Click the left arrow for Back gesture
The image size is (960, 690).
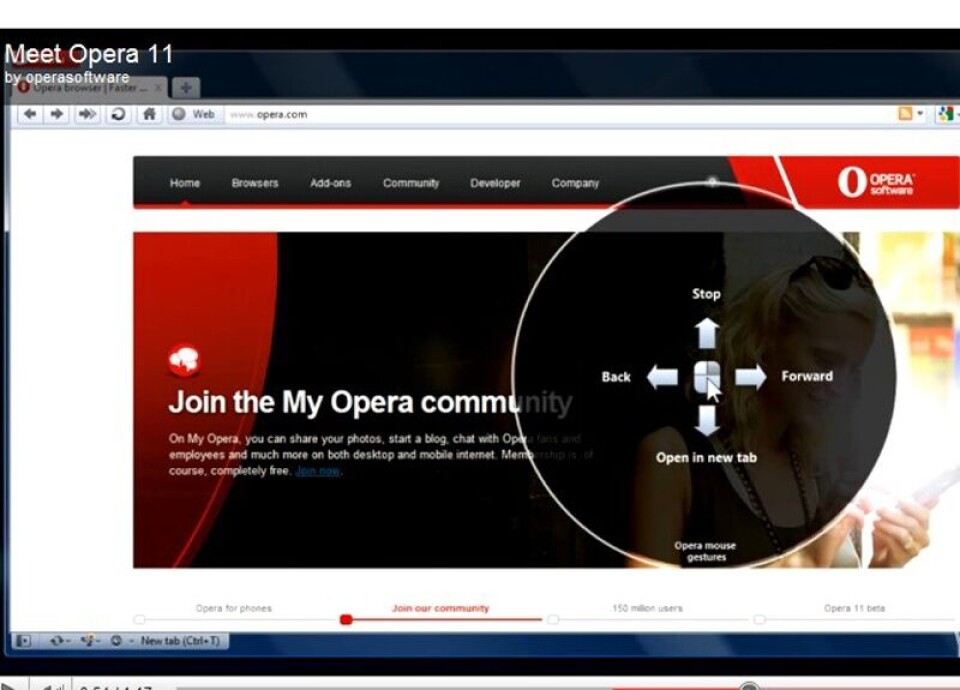click(662, 377)
